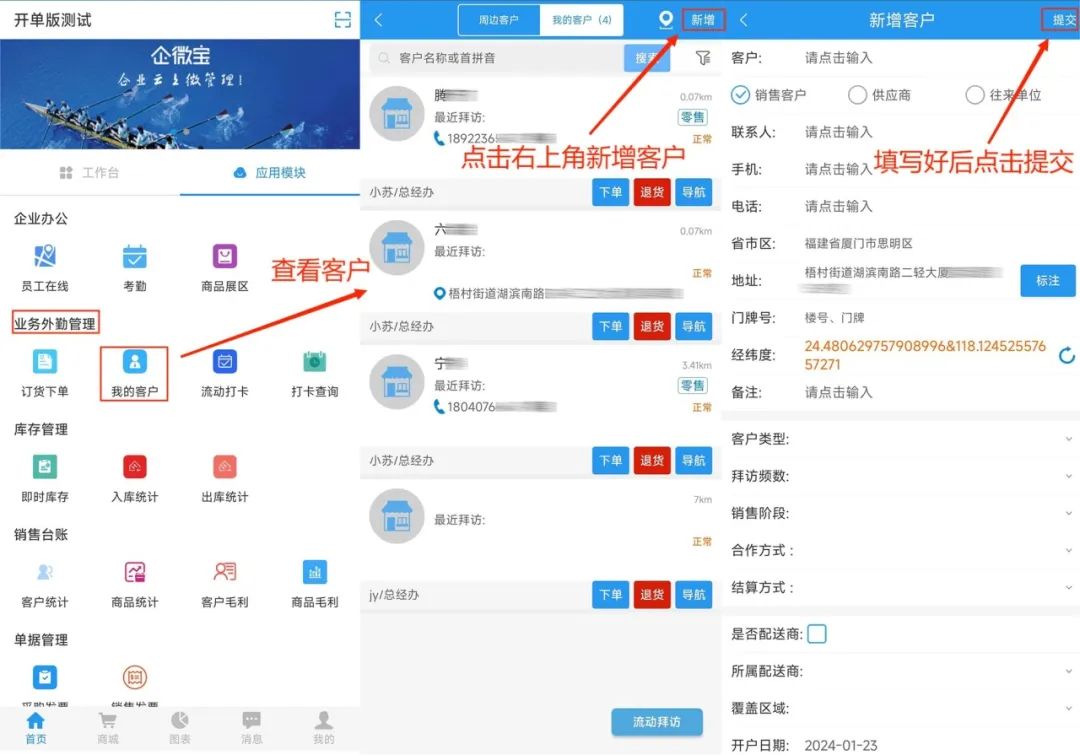Screen dimensions: 1080x755
Task: Select the 供应商 radio option
Action: pos(857,95)
